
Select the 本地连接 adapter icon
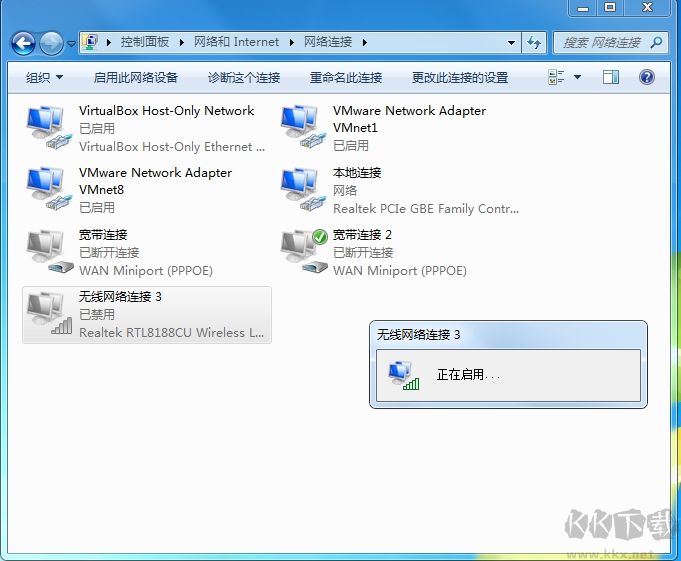303,189
